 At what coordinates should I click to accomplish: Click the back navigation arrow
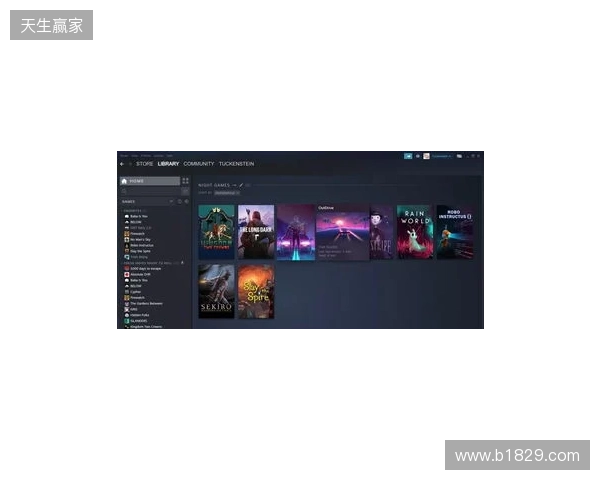point(122,163)
